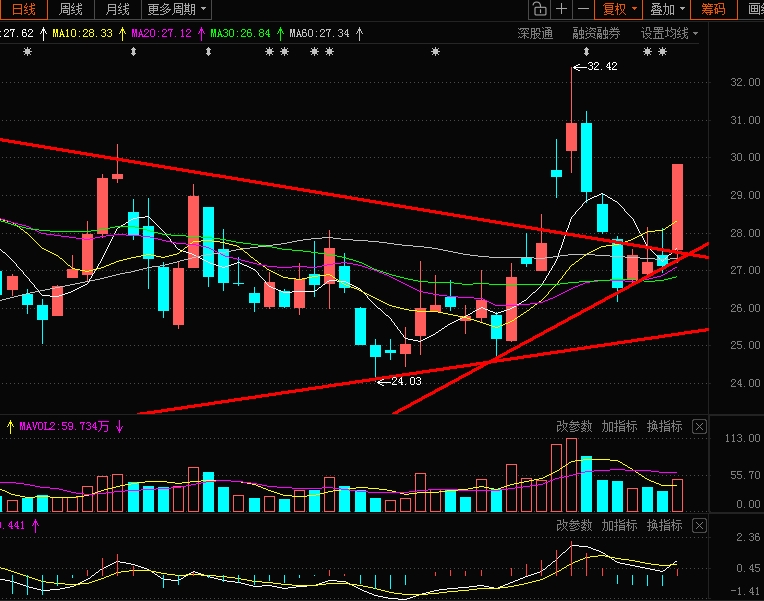The height and width of the screenshot is (601, 764).
Task: Click the 32.42 high price annotation
Action: [x=602, y=66]
